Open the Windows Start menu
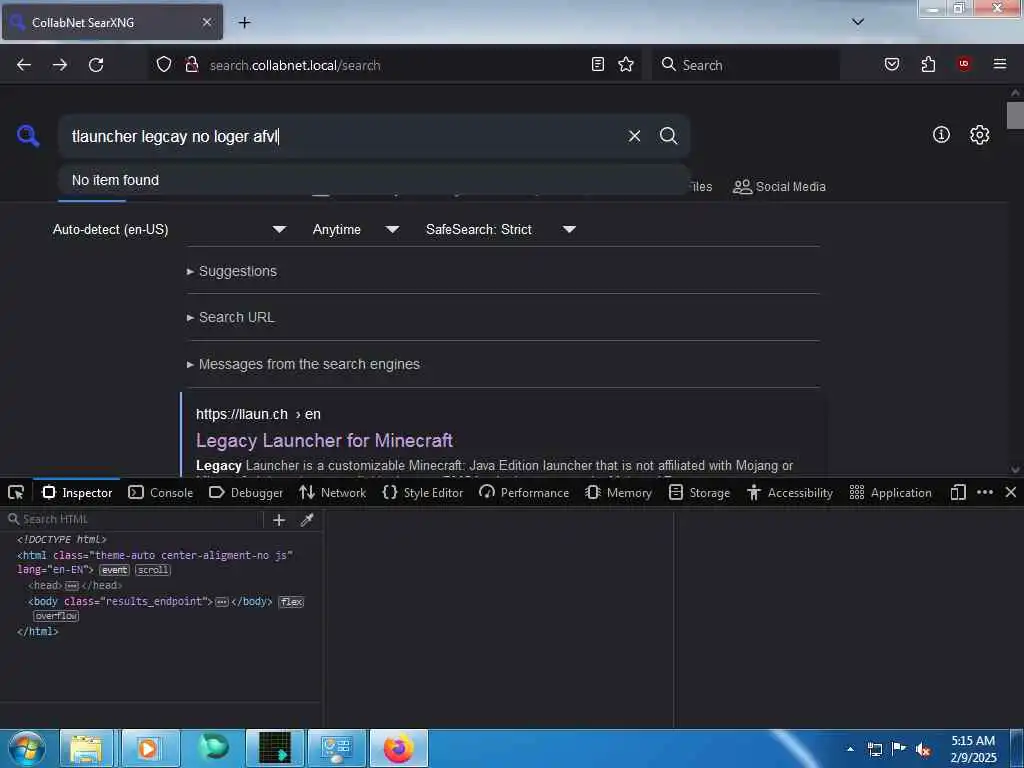Image resolution: width=1024 pixels, height=768 pixels. point(26,748)
